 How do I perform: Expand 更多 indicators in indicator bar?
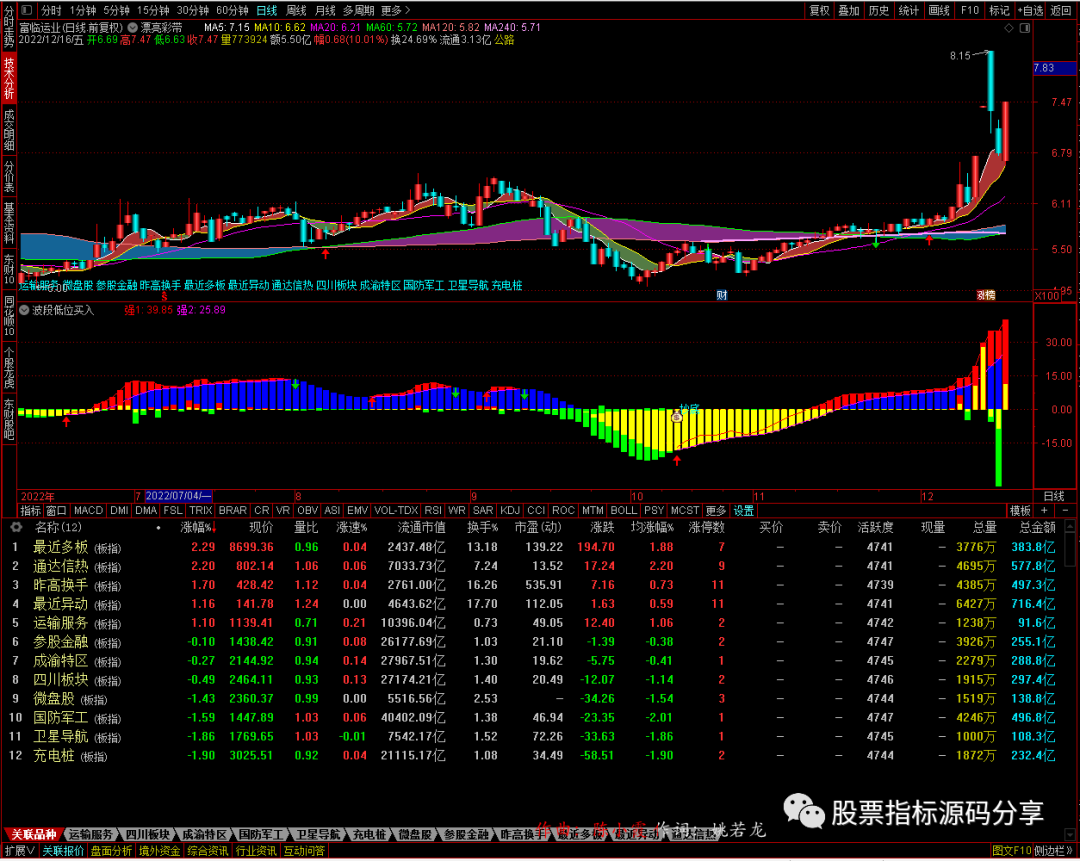click(x=716, y=510)
